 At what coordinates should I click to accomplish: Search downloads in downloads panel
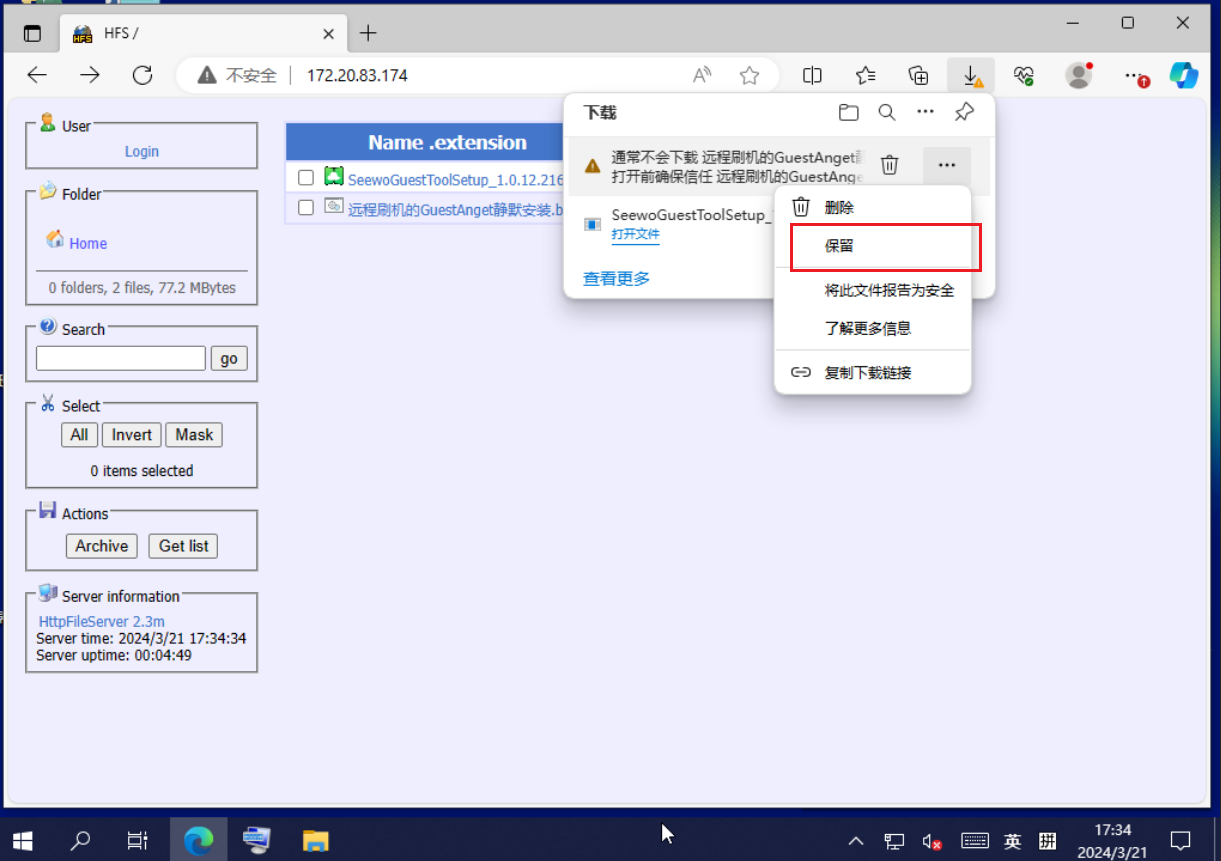click(887, 113)
